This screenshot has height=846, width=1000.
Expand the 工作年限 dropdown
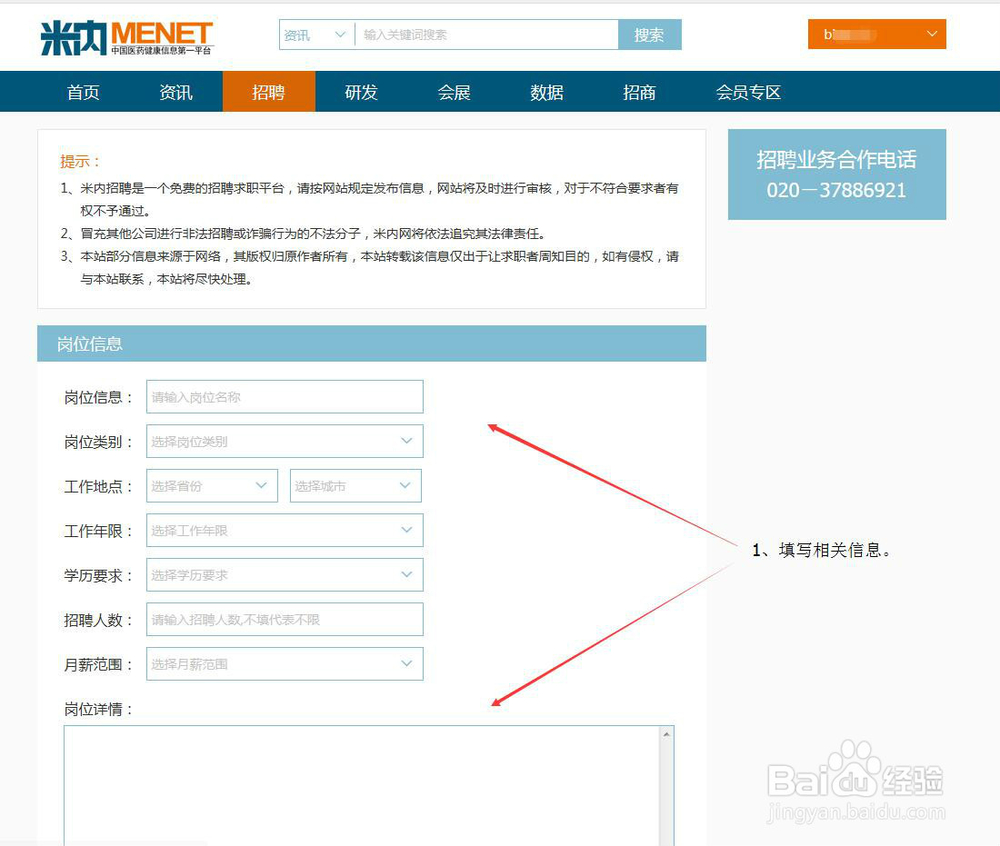point(284,530)
